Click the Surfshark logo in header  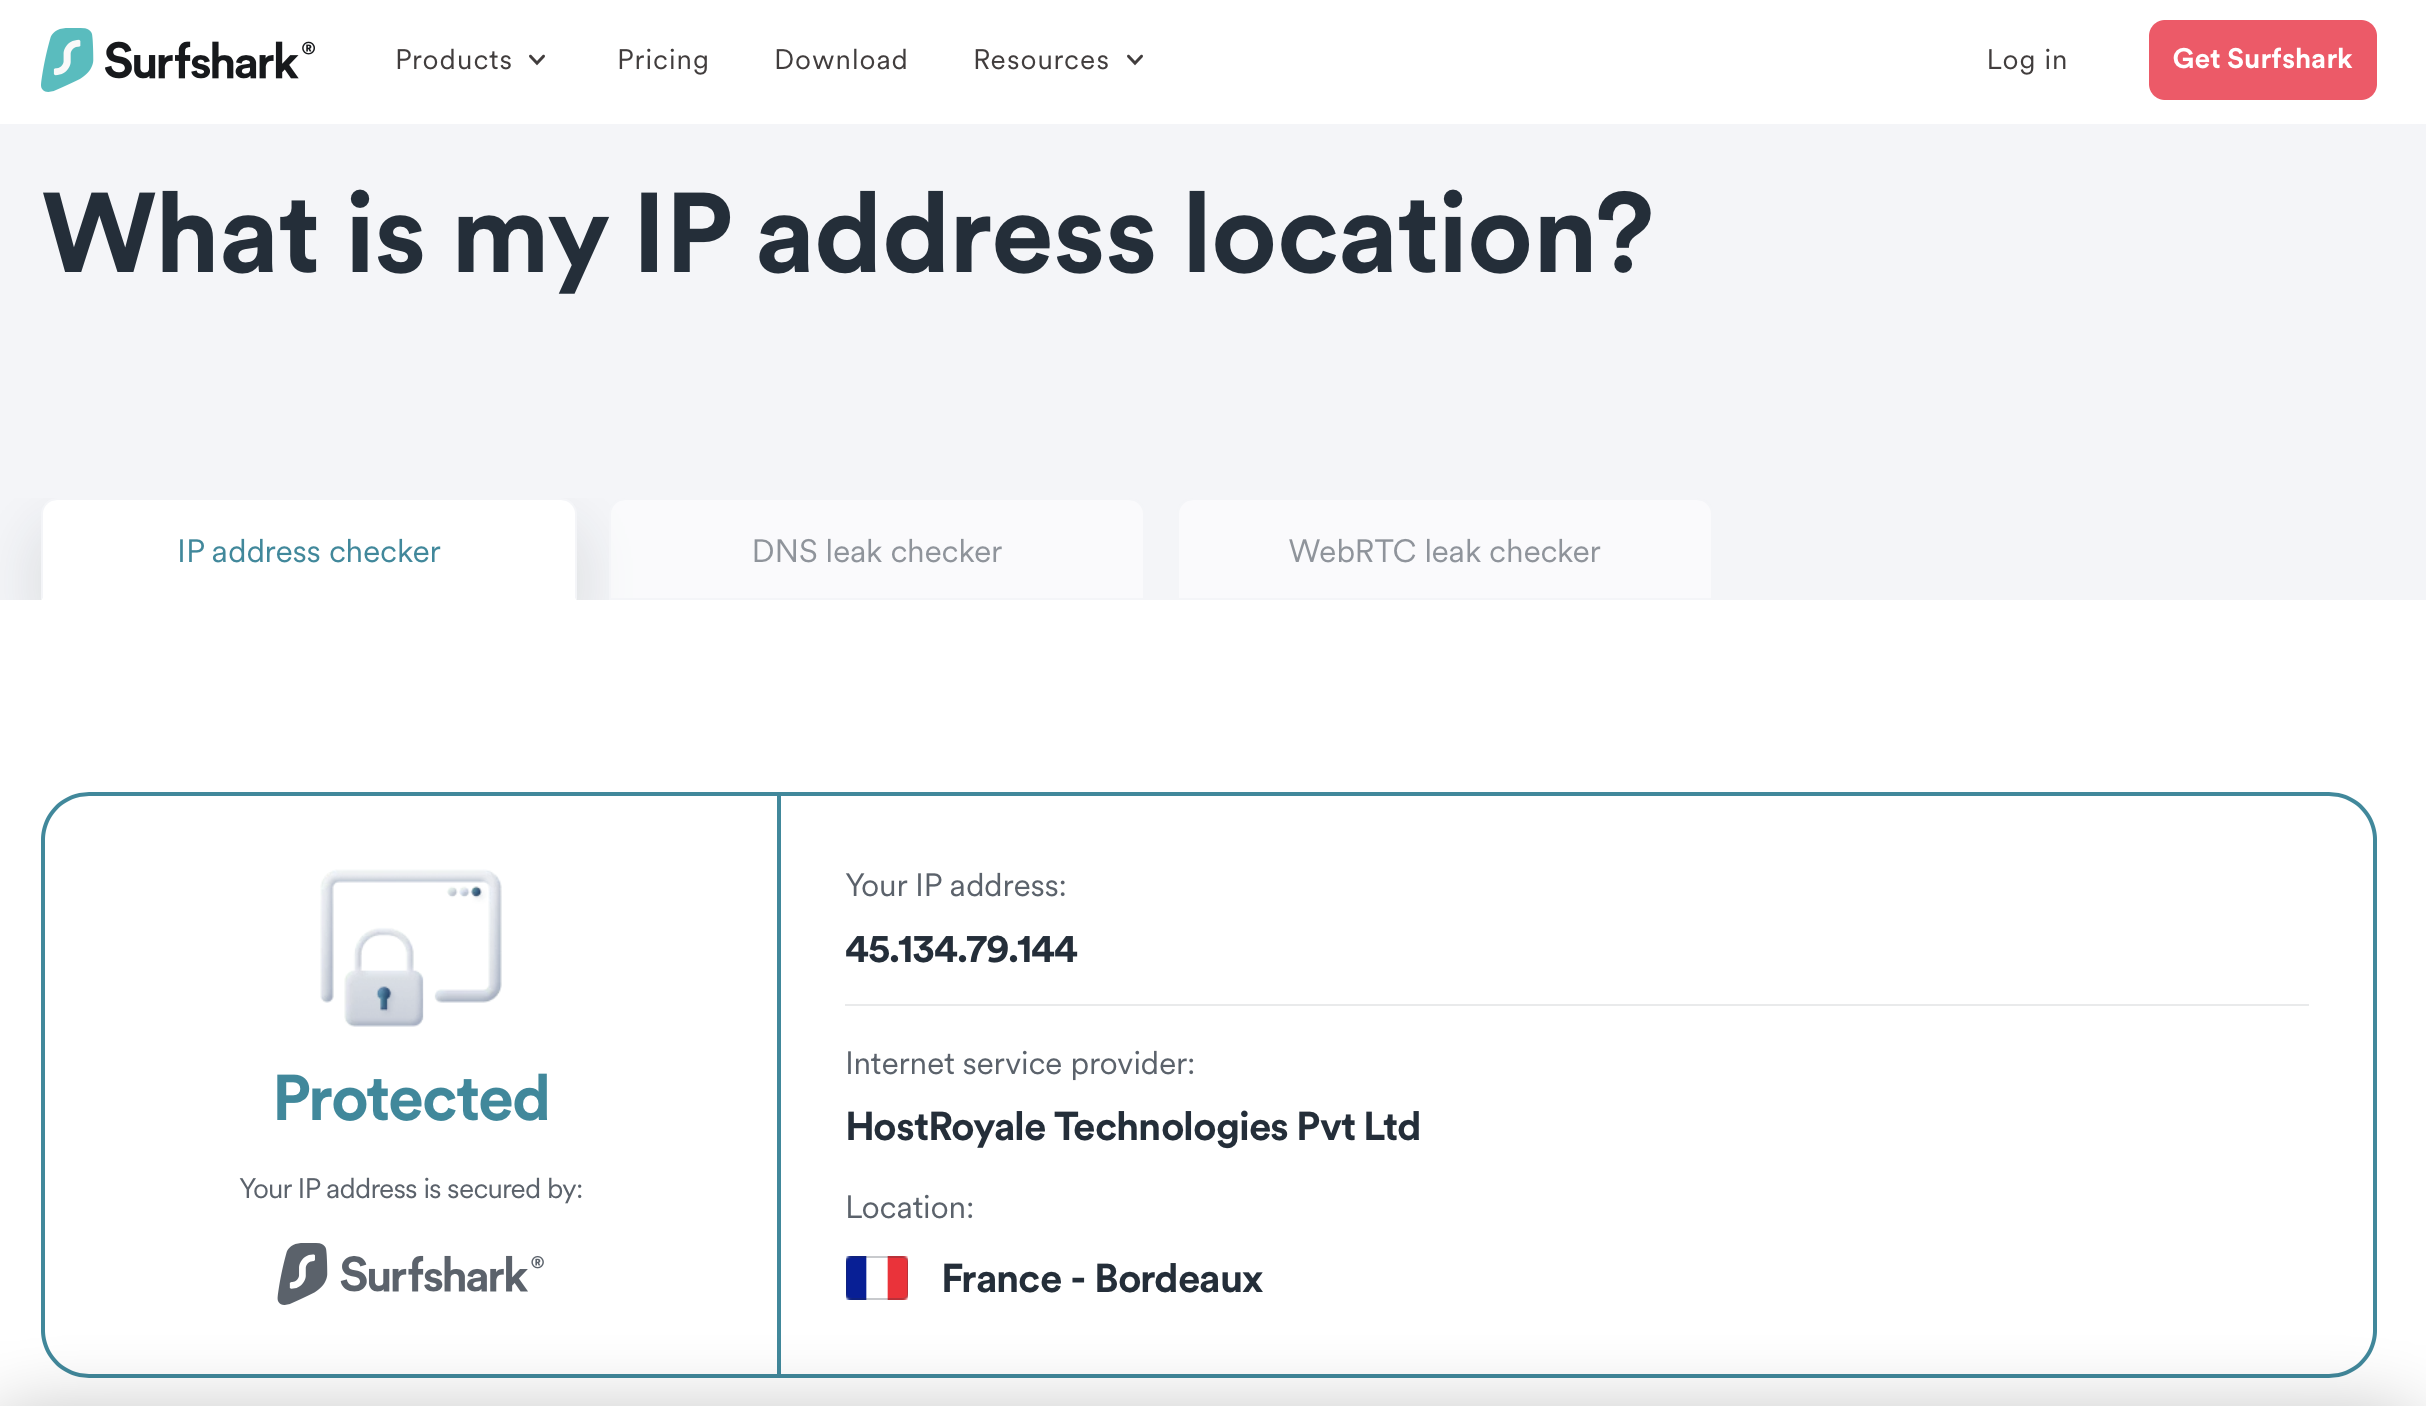[x=178, y=60]
